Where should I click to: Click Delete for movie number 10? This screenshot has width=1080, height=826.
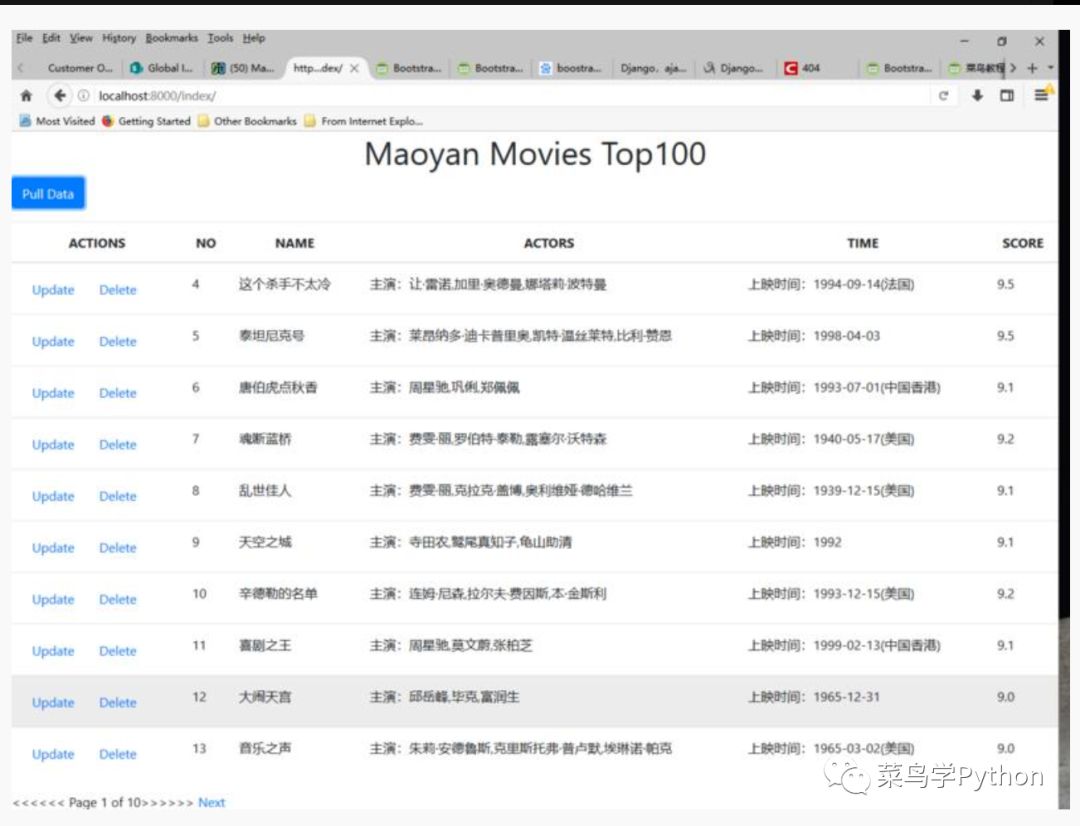tap(118, 600)
